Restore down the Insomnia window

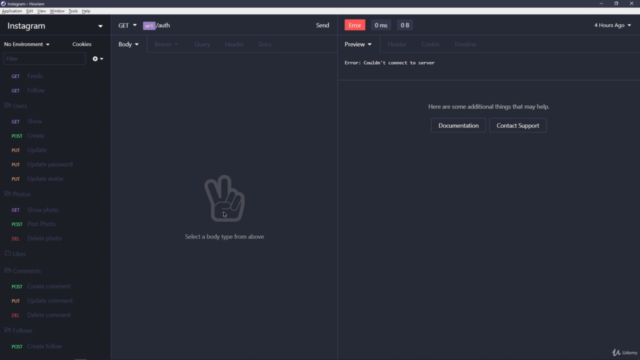[616, 3]
